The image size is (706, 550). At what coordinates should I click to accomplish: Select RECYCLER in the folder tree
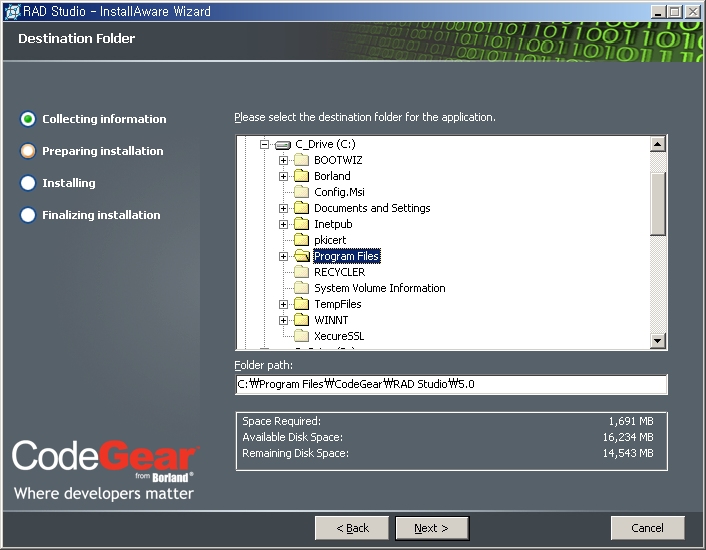(x=339, y=272)
